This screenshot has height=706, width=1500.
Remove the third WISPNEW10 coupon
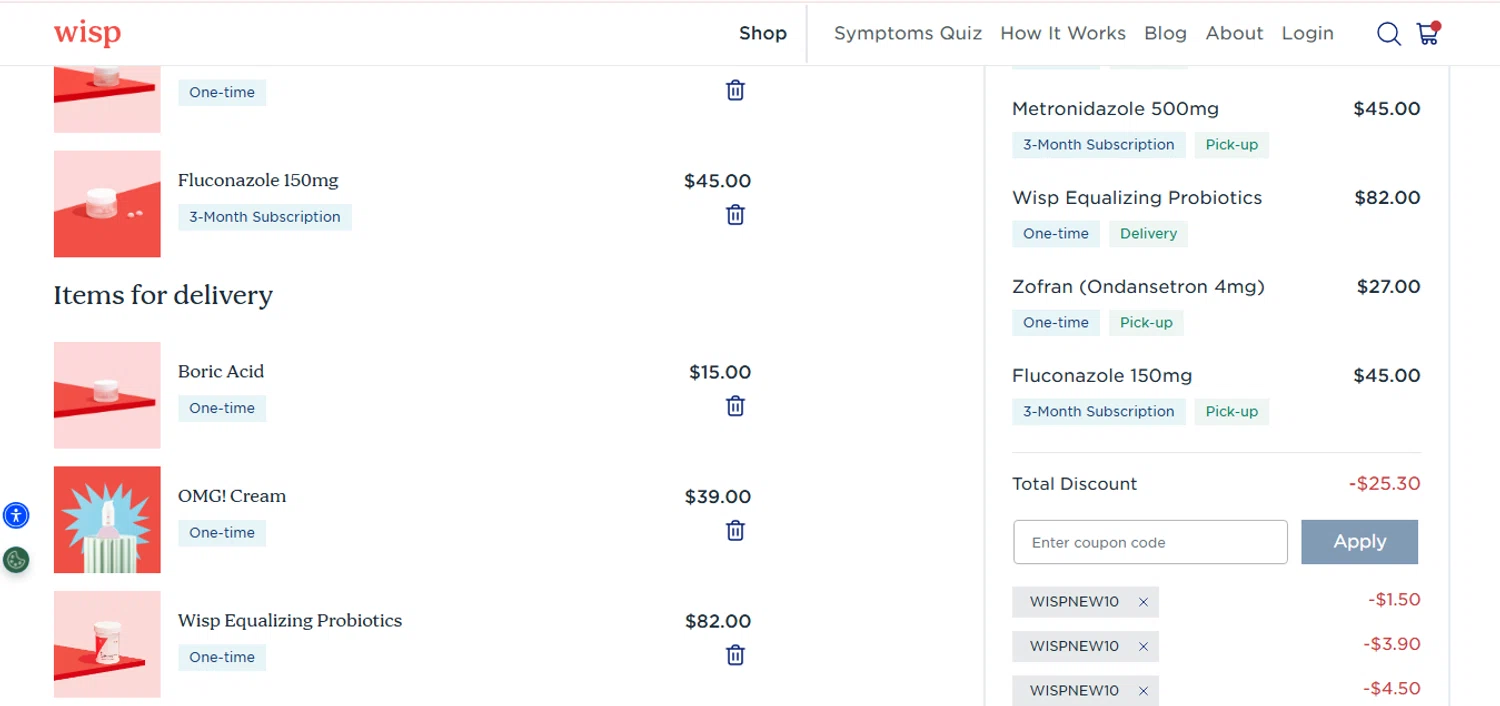(1143, 691)
